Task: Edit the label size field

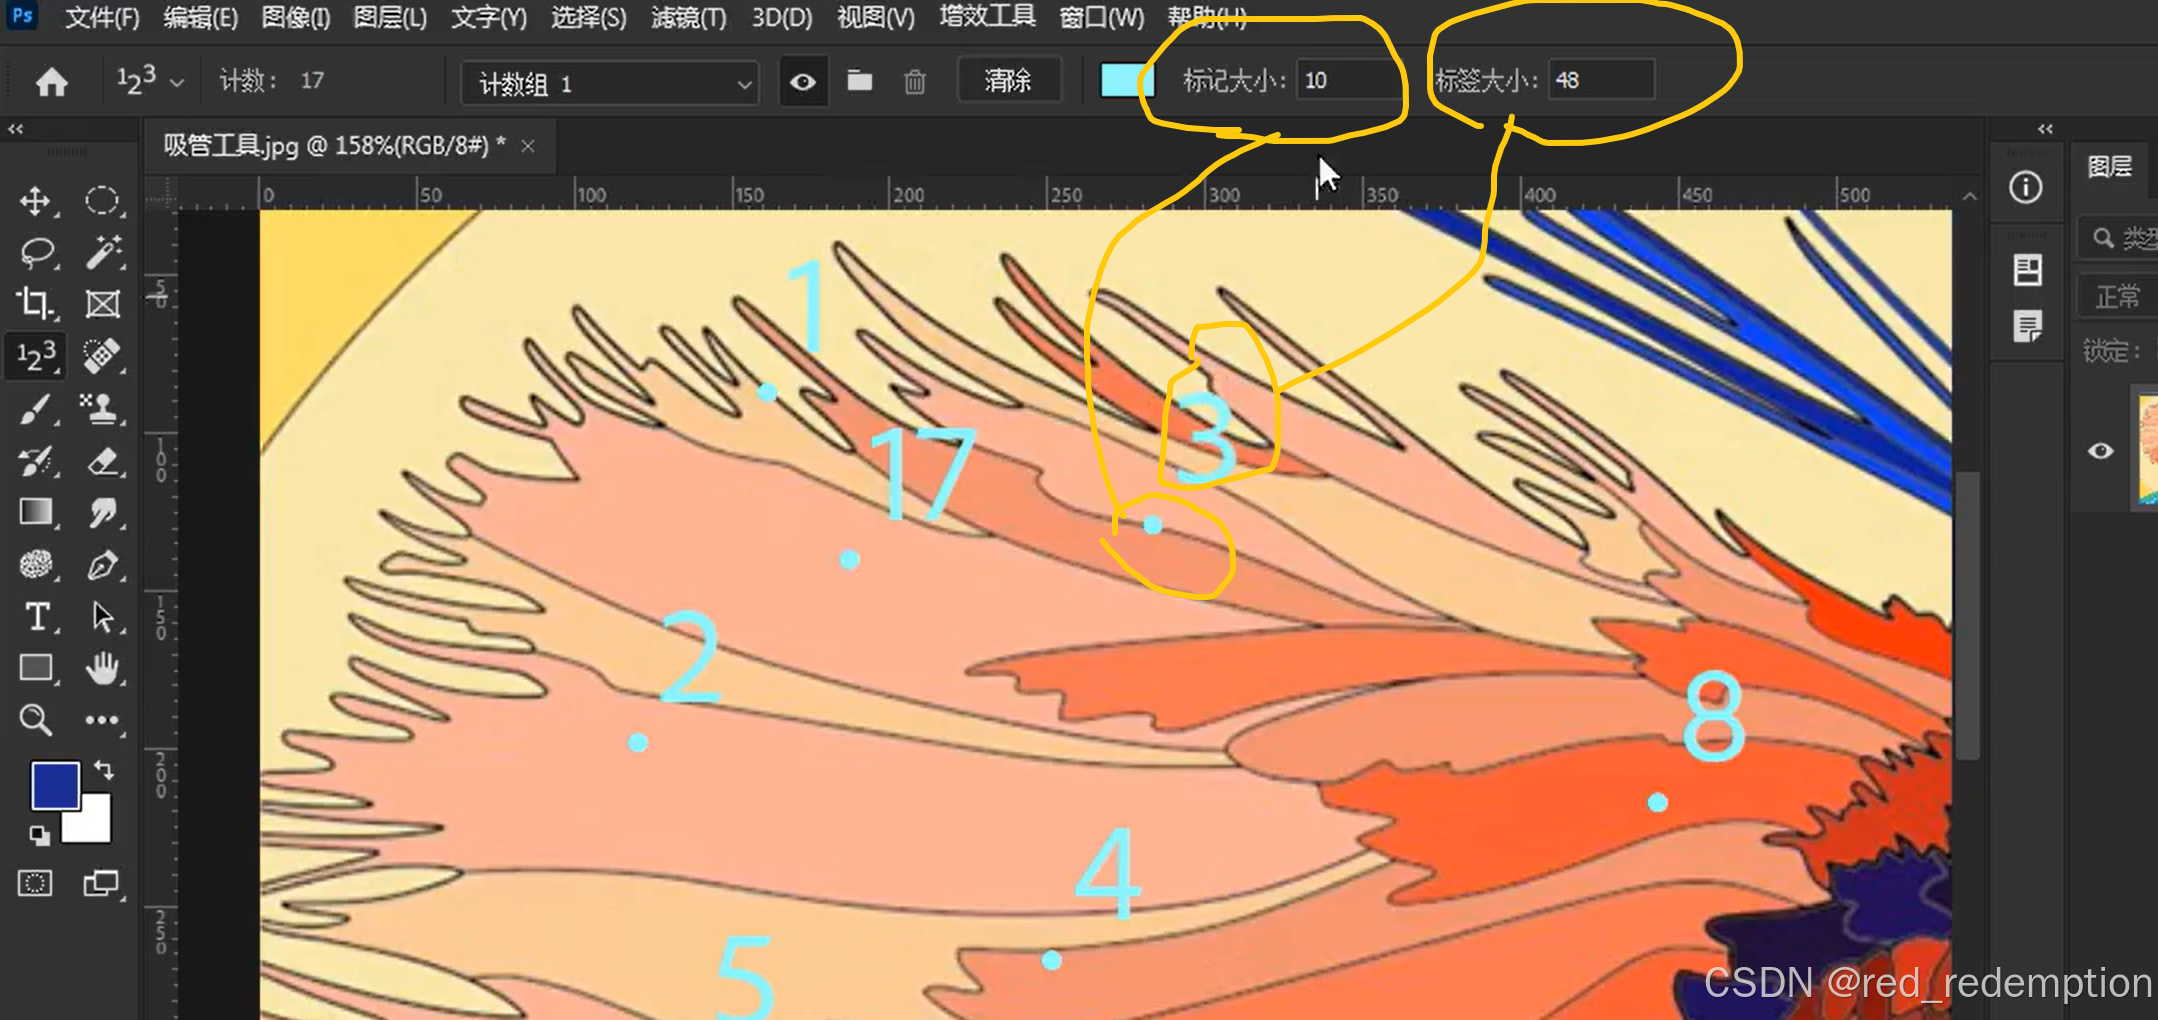Action: 1601,81
